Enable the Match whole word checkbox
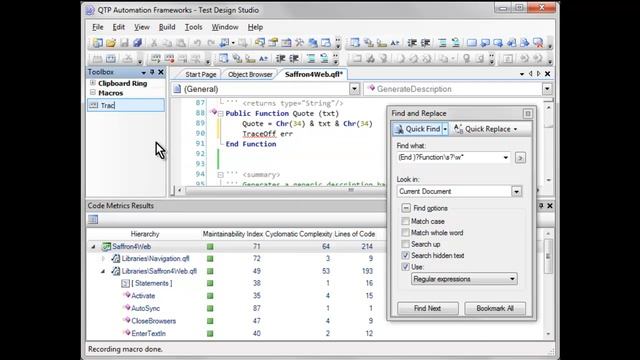Screen dimensions: 640x360 (405, 233)
